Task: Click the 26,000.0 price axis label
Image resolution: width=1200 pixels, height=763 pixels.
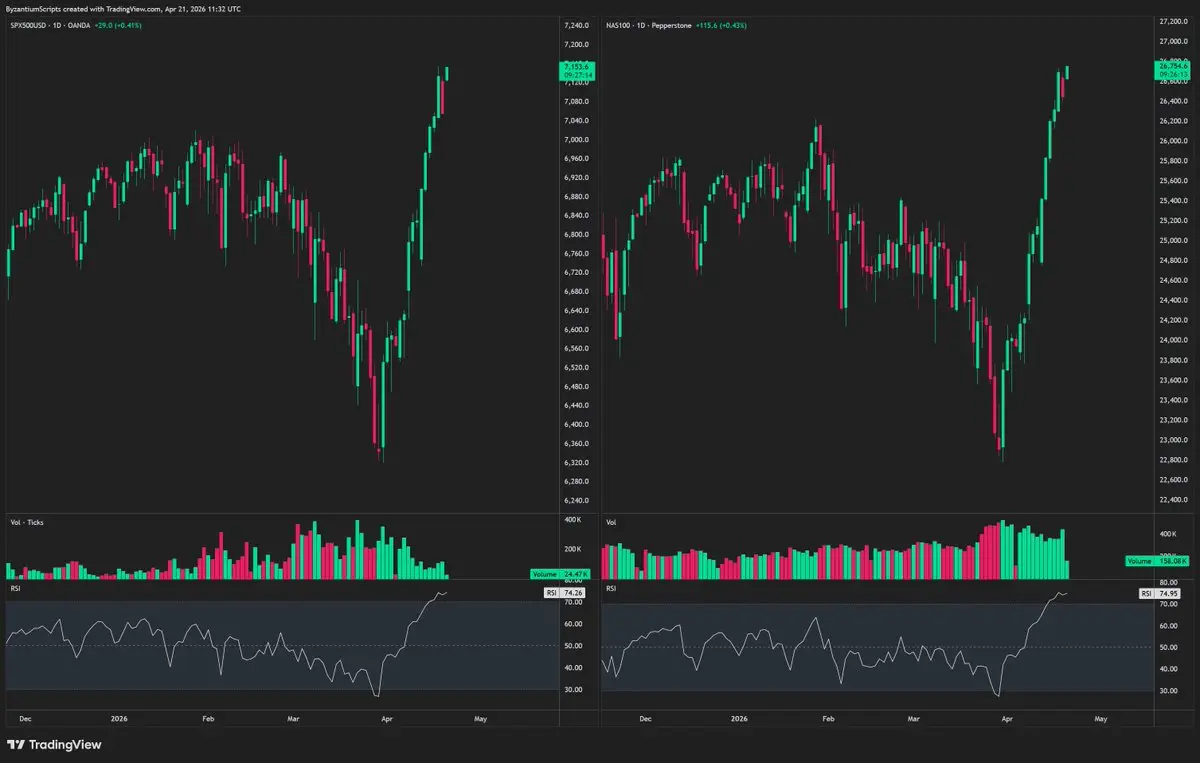Action: click(1172, 141)
